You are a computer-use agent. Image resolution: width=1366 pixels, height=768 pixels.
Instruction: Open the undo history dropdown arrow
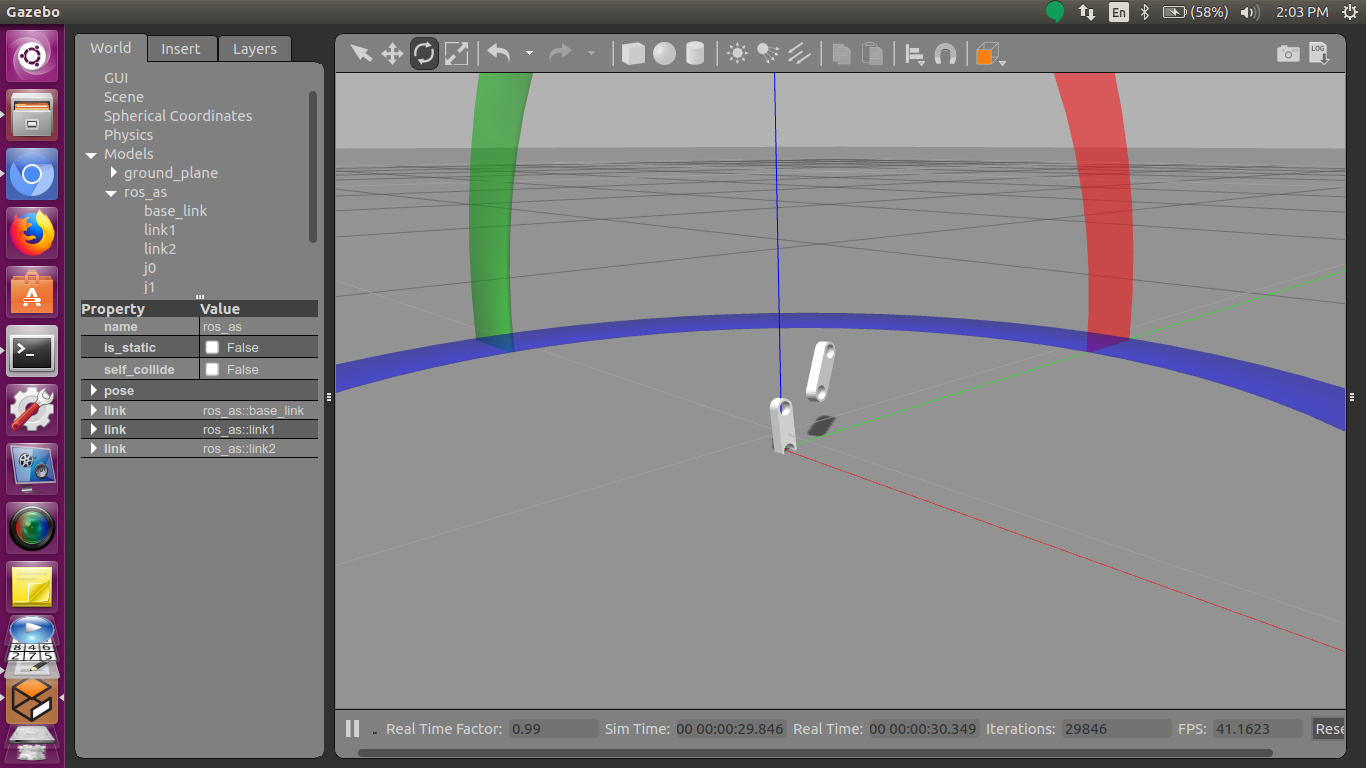[529, 53]
